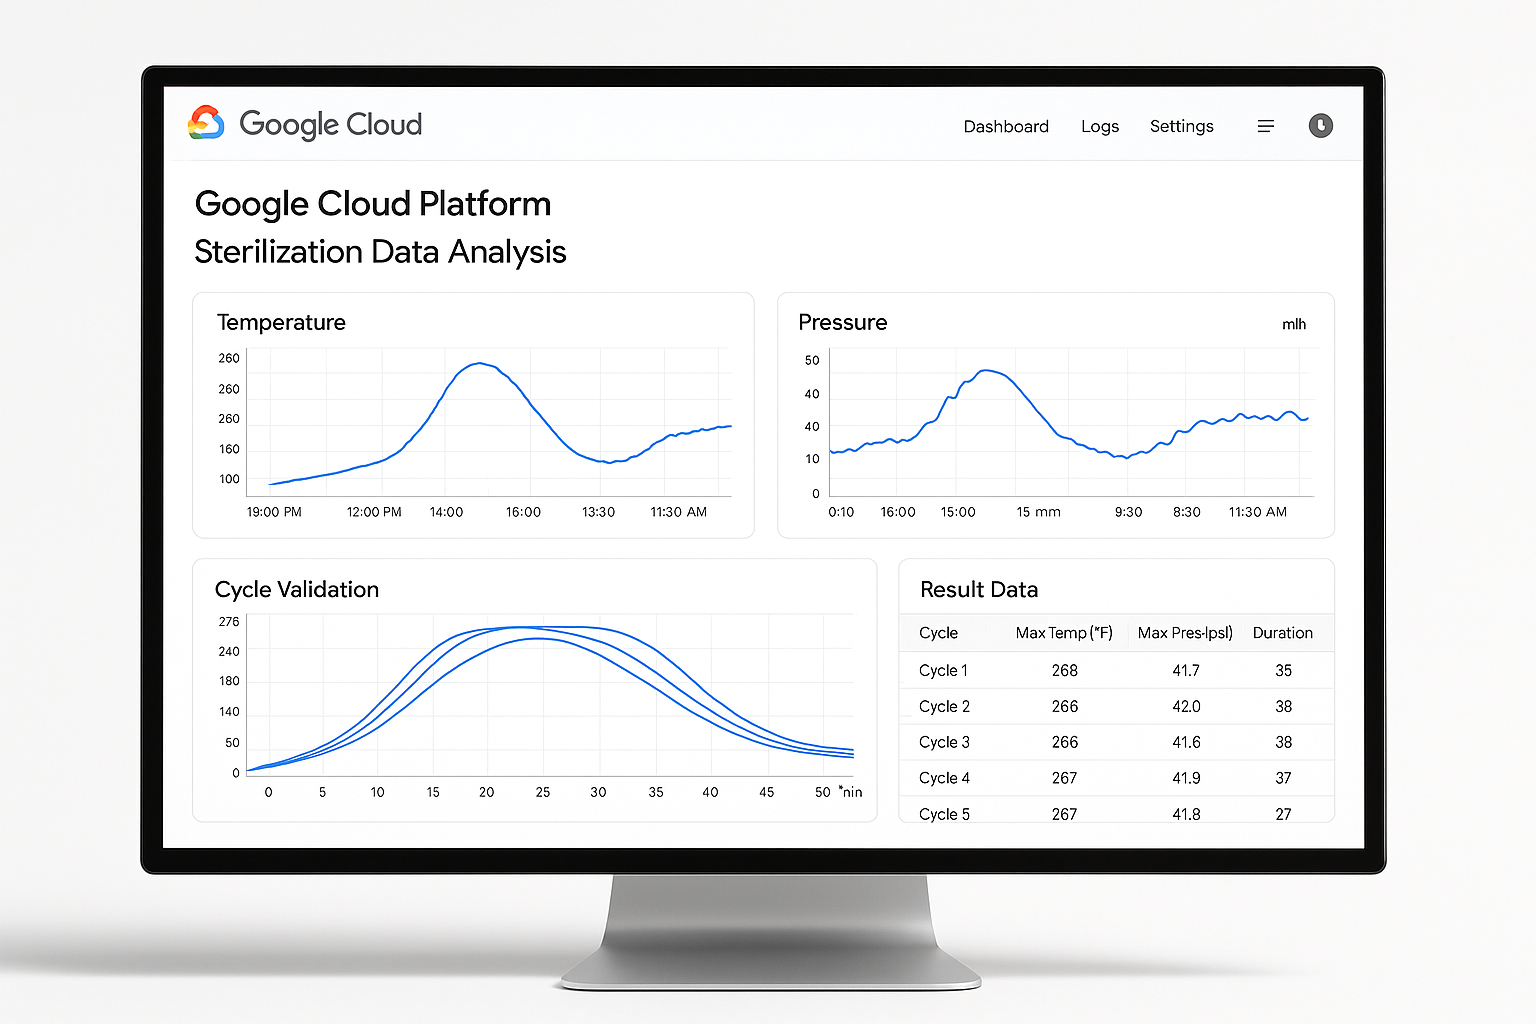Viewport: 1536px width, 1024px height.
Task: Click Cycle 4 pressure value 41.9
Action: click(x=1186, y=778)
